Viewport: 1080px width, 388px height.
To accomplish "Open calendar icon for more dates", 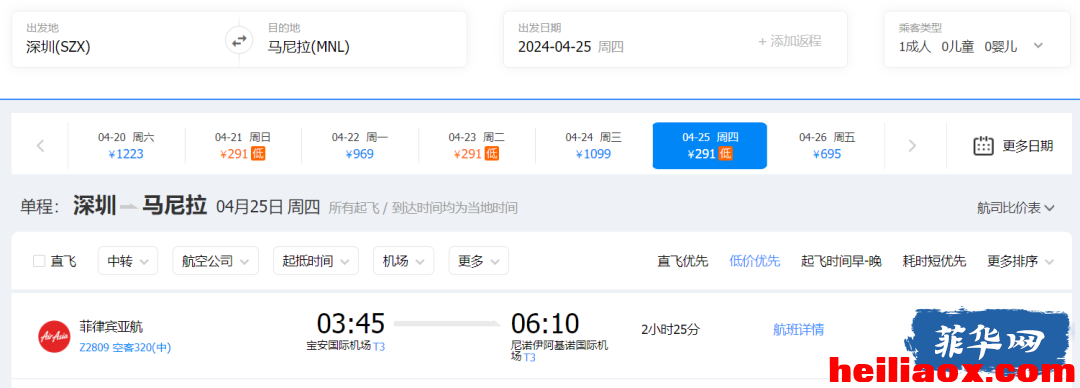I will pyautogui.click(x=983, y=146).
